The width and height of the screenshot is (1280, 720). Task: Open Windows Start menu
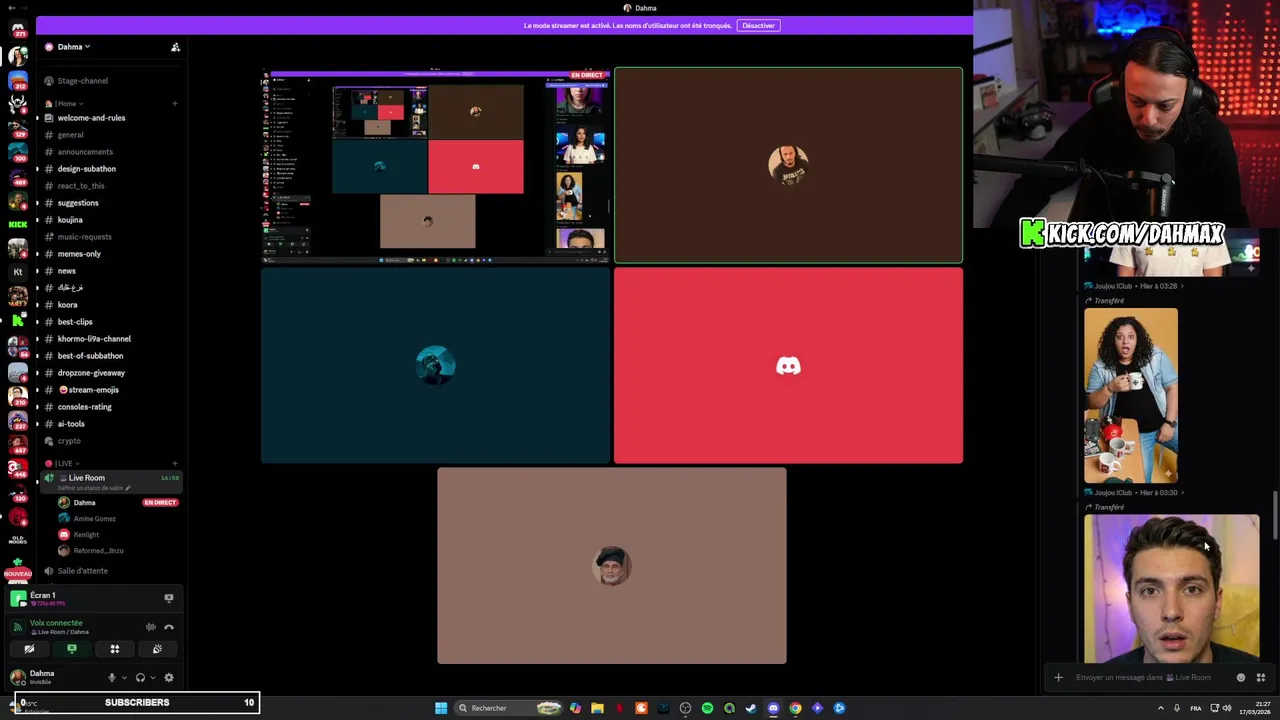point(441,708)
